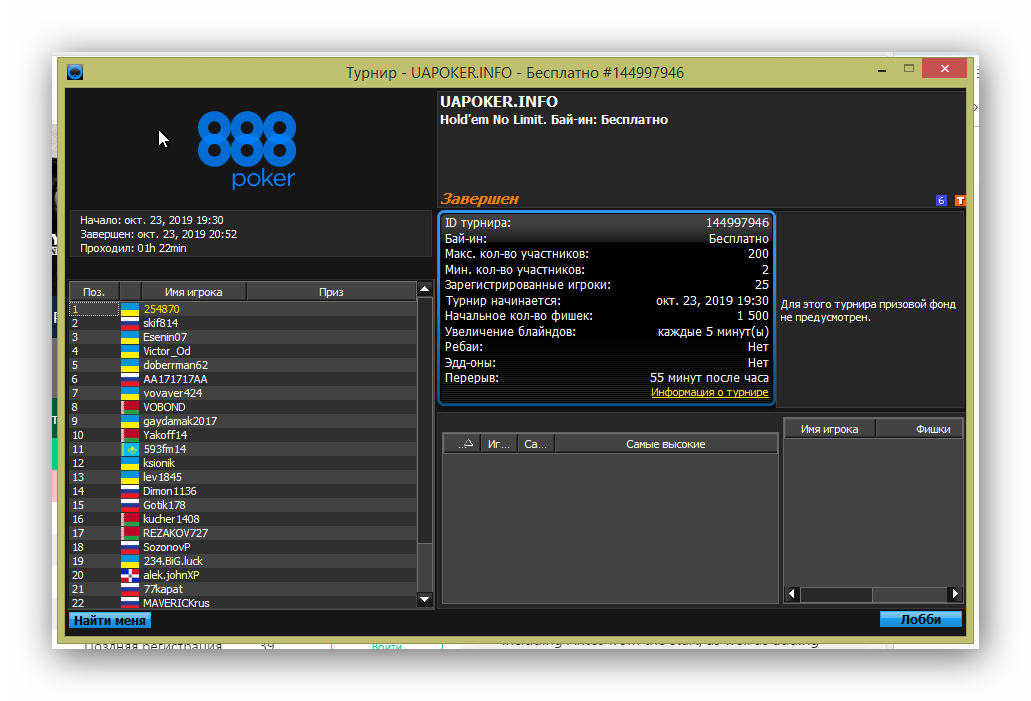1031x701 pixels.
Task: Open the "Информация о турнире" link
Action: coord(709,393)
